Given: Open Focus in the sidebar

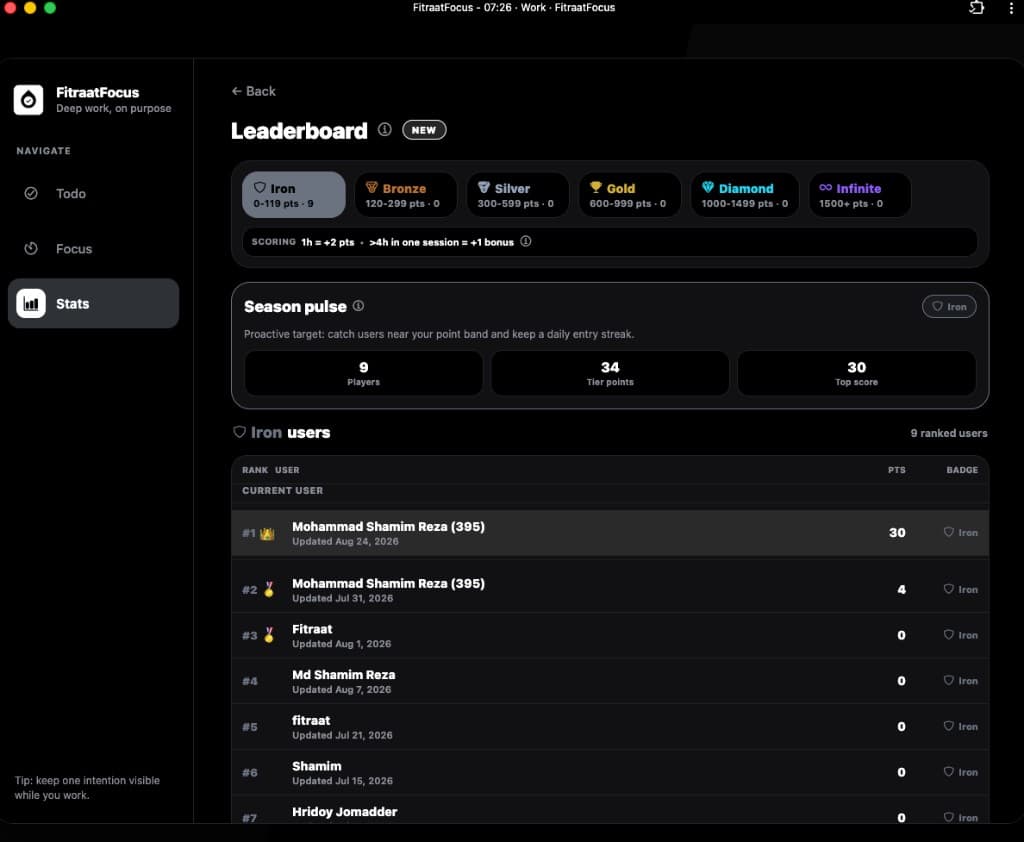Looking at the screenshot, I should (93, 249).
